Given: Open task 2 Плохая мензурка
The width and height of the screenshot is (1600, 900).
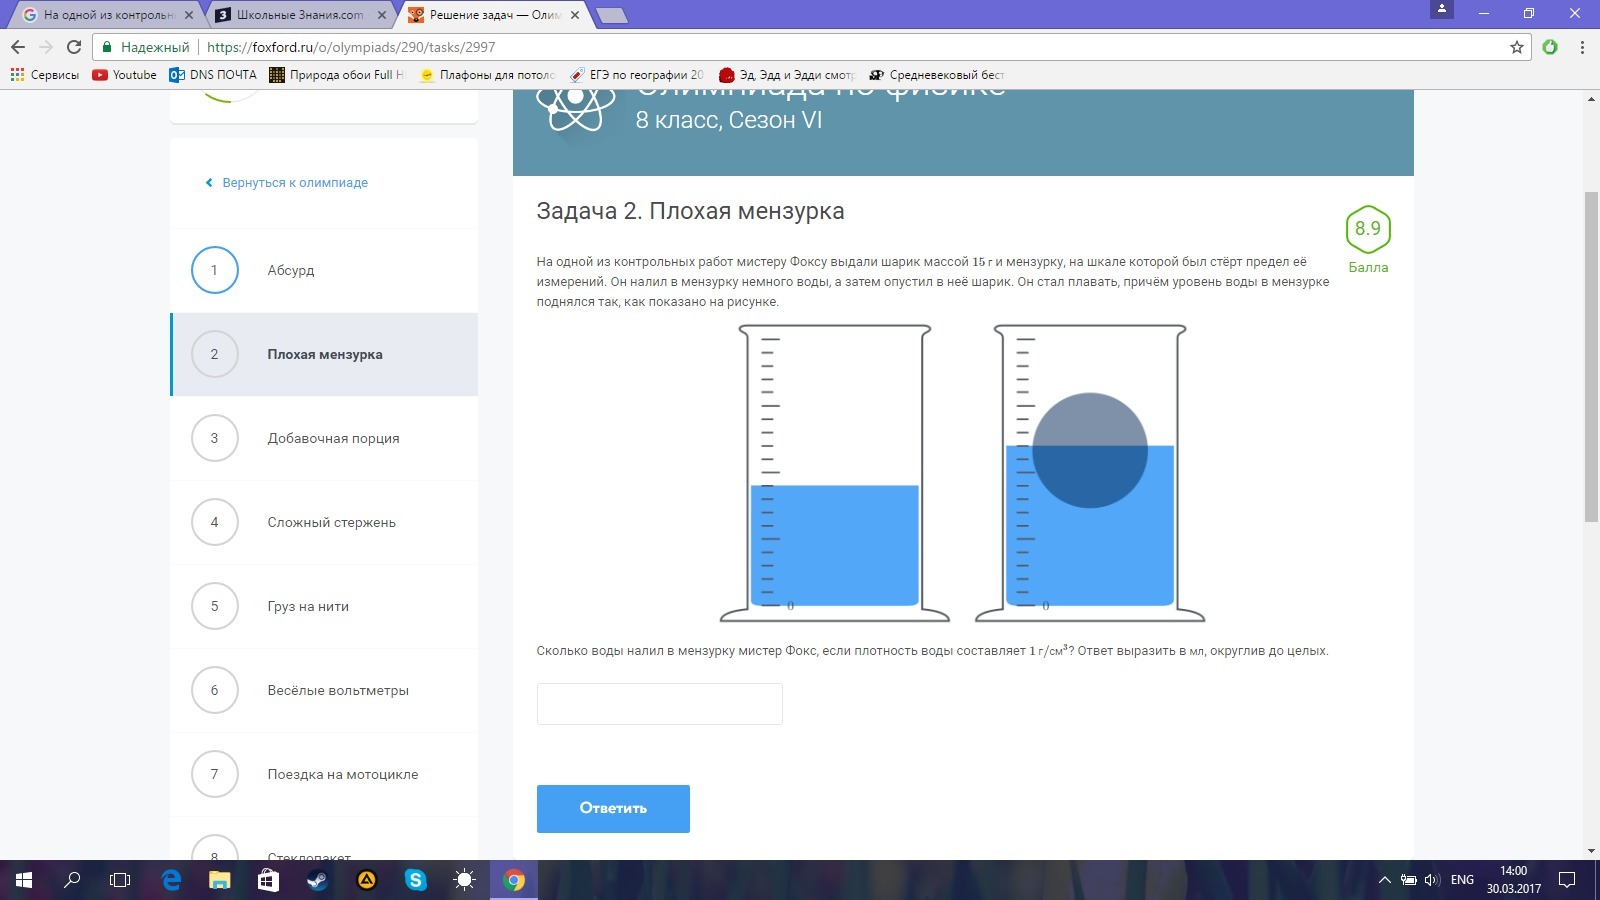Looking at the screenshot, I should pos(324,354).
